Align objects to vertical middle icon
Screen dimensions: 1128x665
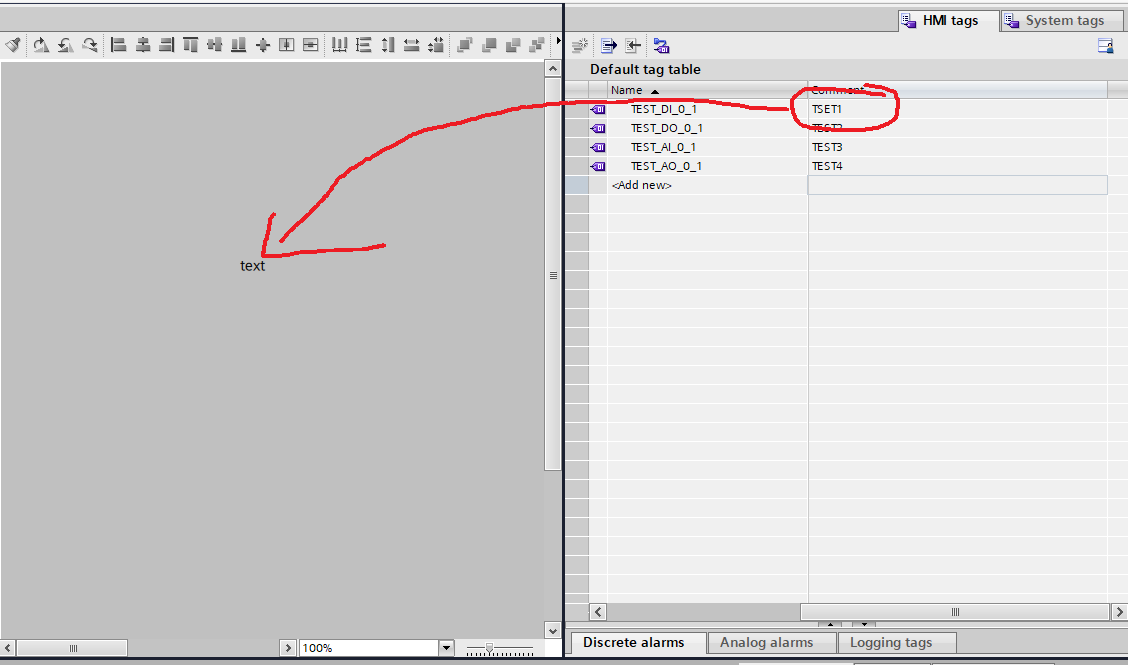214,45
